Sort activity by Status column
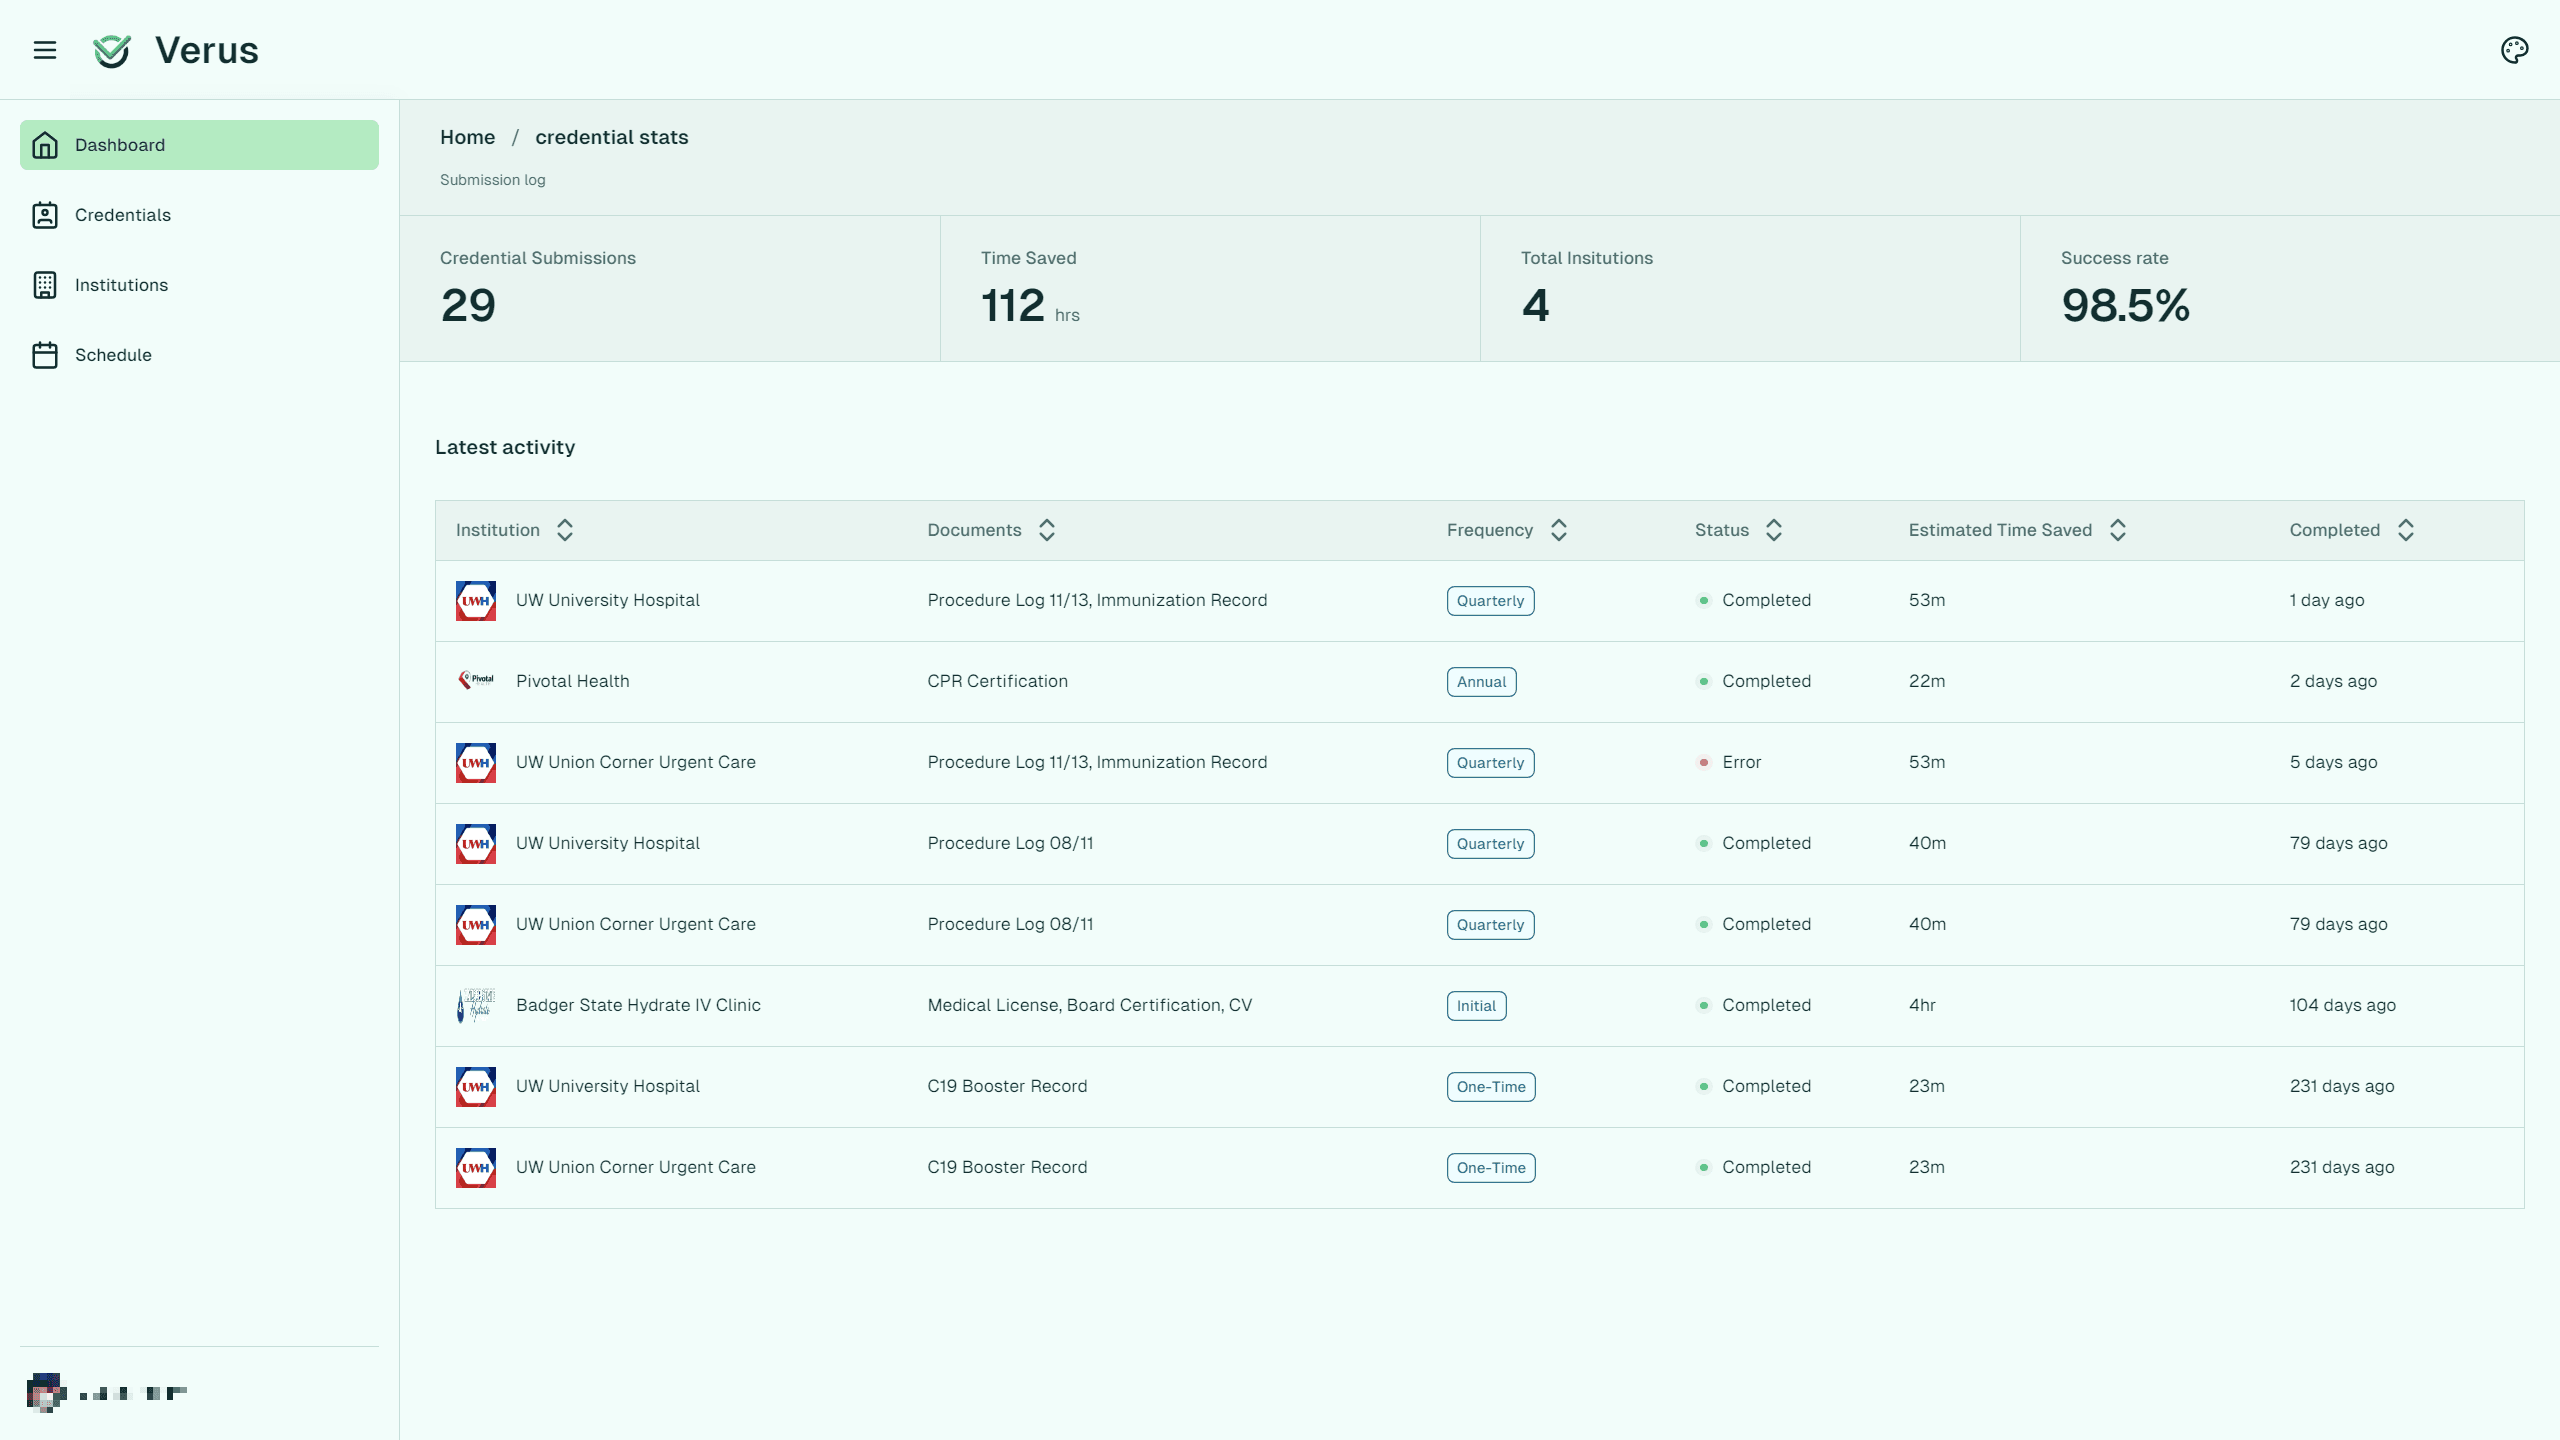 click(x=1774, y=530)
